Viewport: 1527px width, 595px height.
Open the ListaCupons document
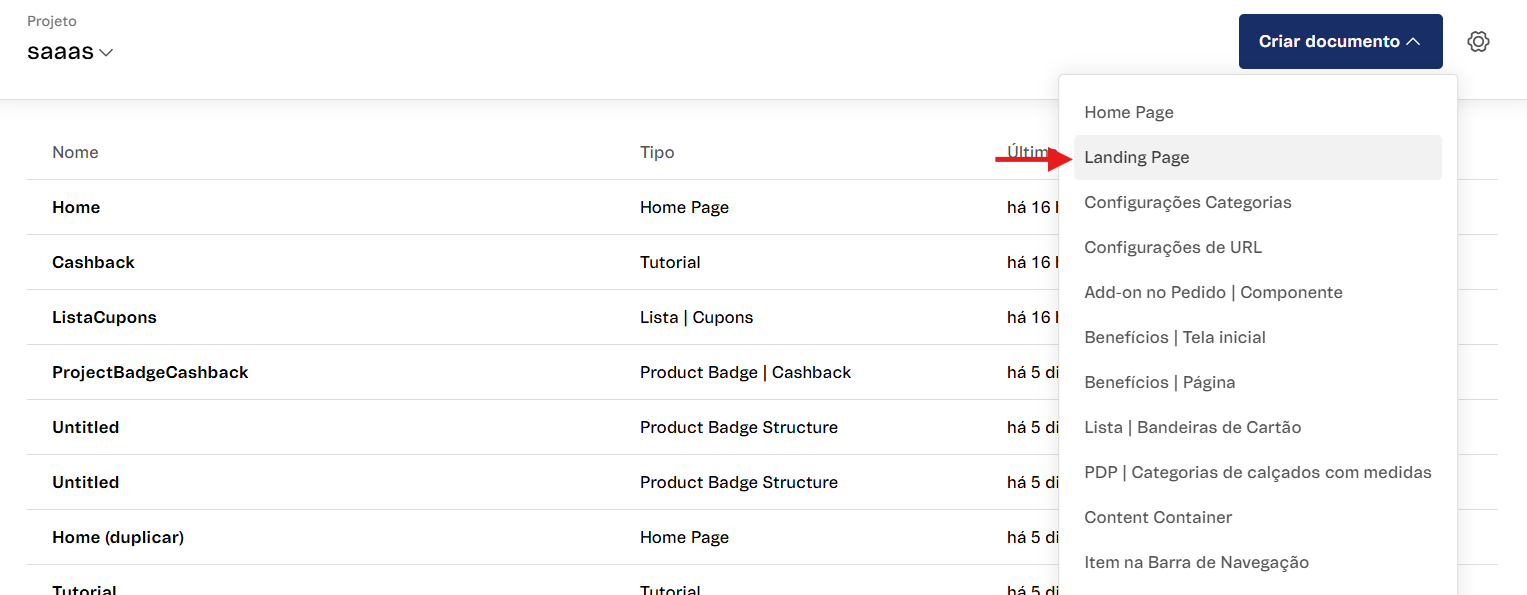104,317
